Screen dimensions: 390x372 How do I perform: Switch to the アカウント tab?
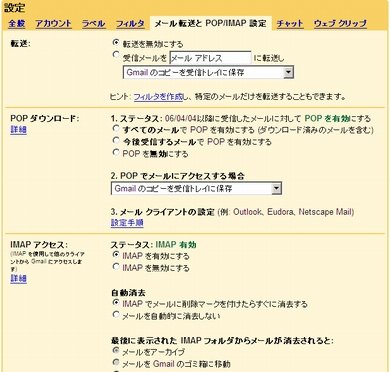click(53, 24)
